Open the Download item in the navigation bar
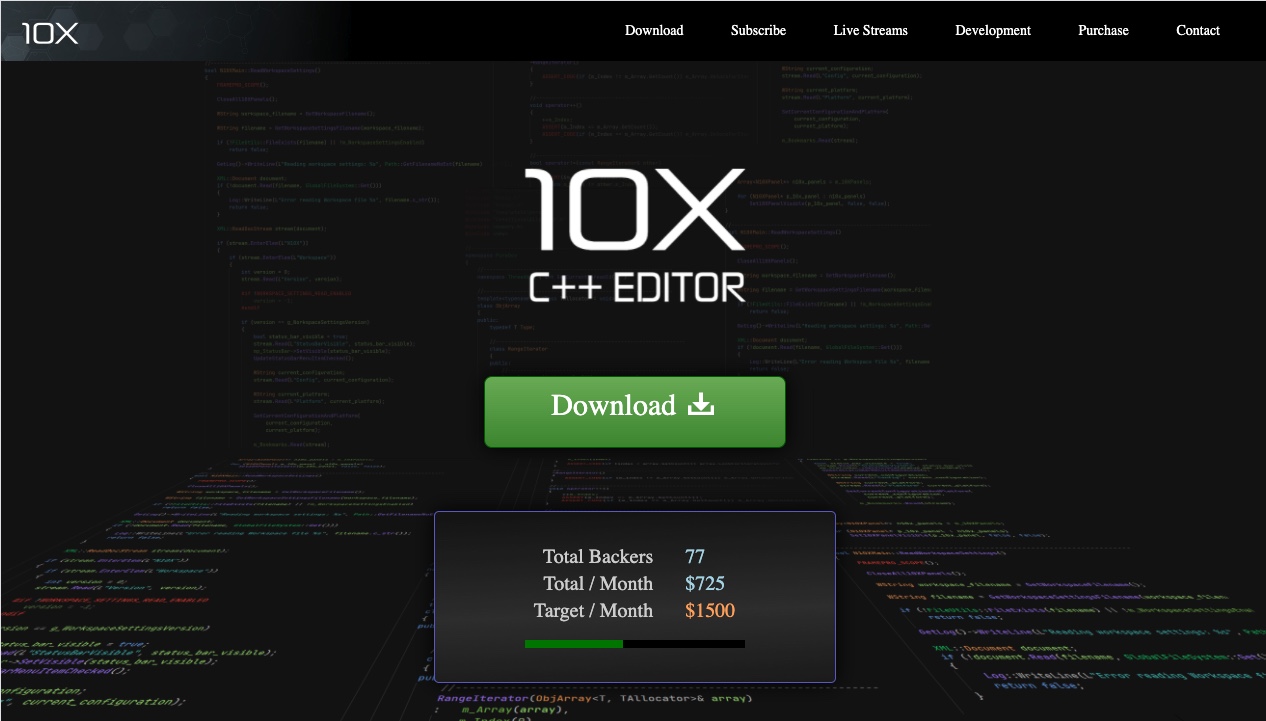Viewport: 1266px width, 721px height. click(x=654, y=30)
